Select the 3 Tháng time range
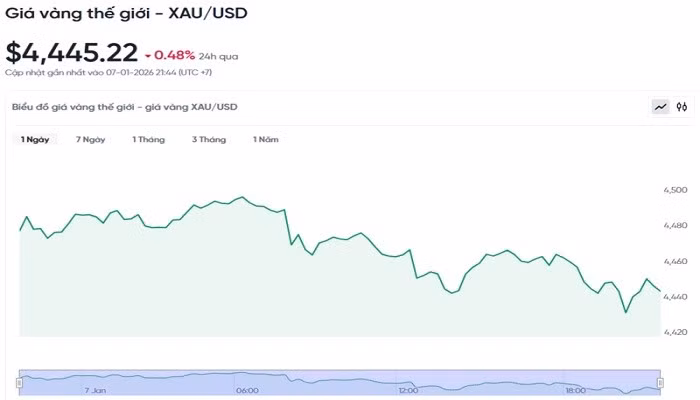This screenshot has height=400, width=700. click(209, 140)
